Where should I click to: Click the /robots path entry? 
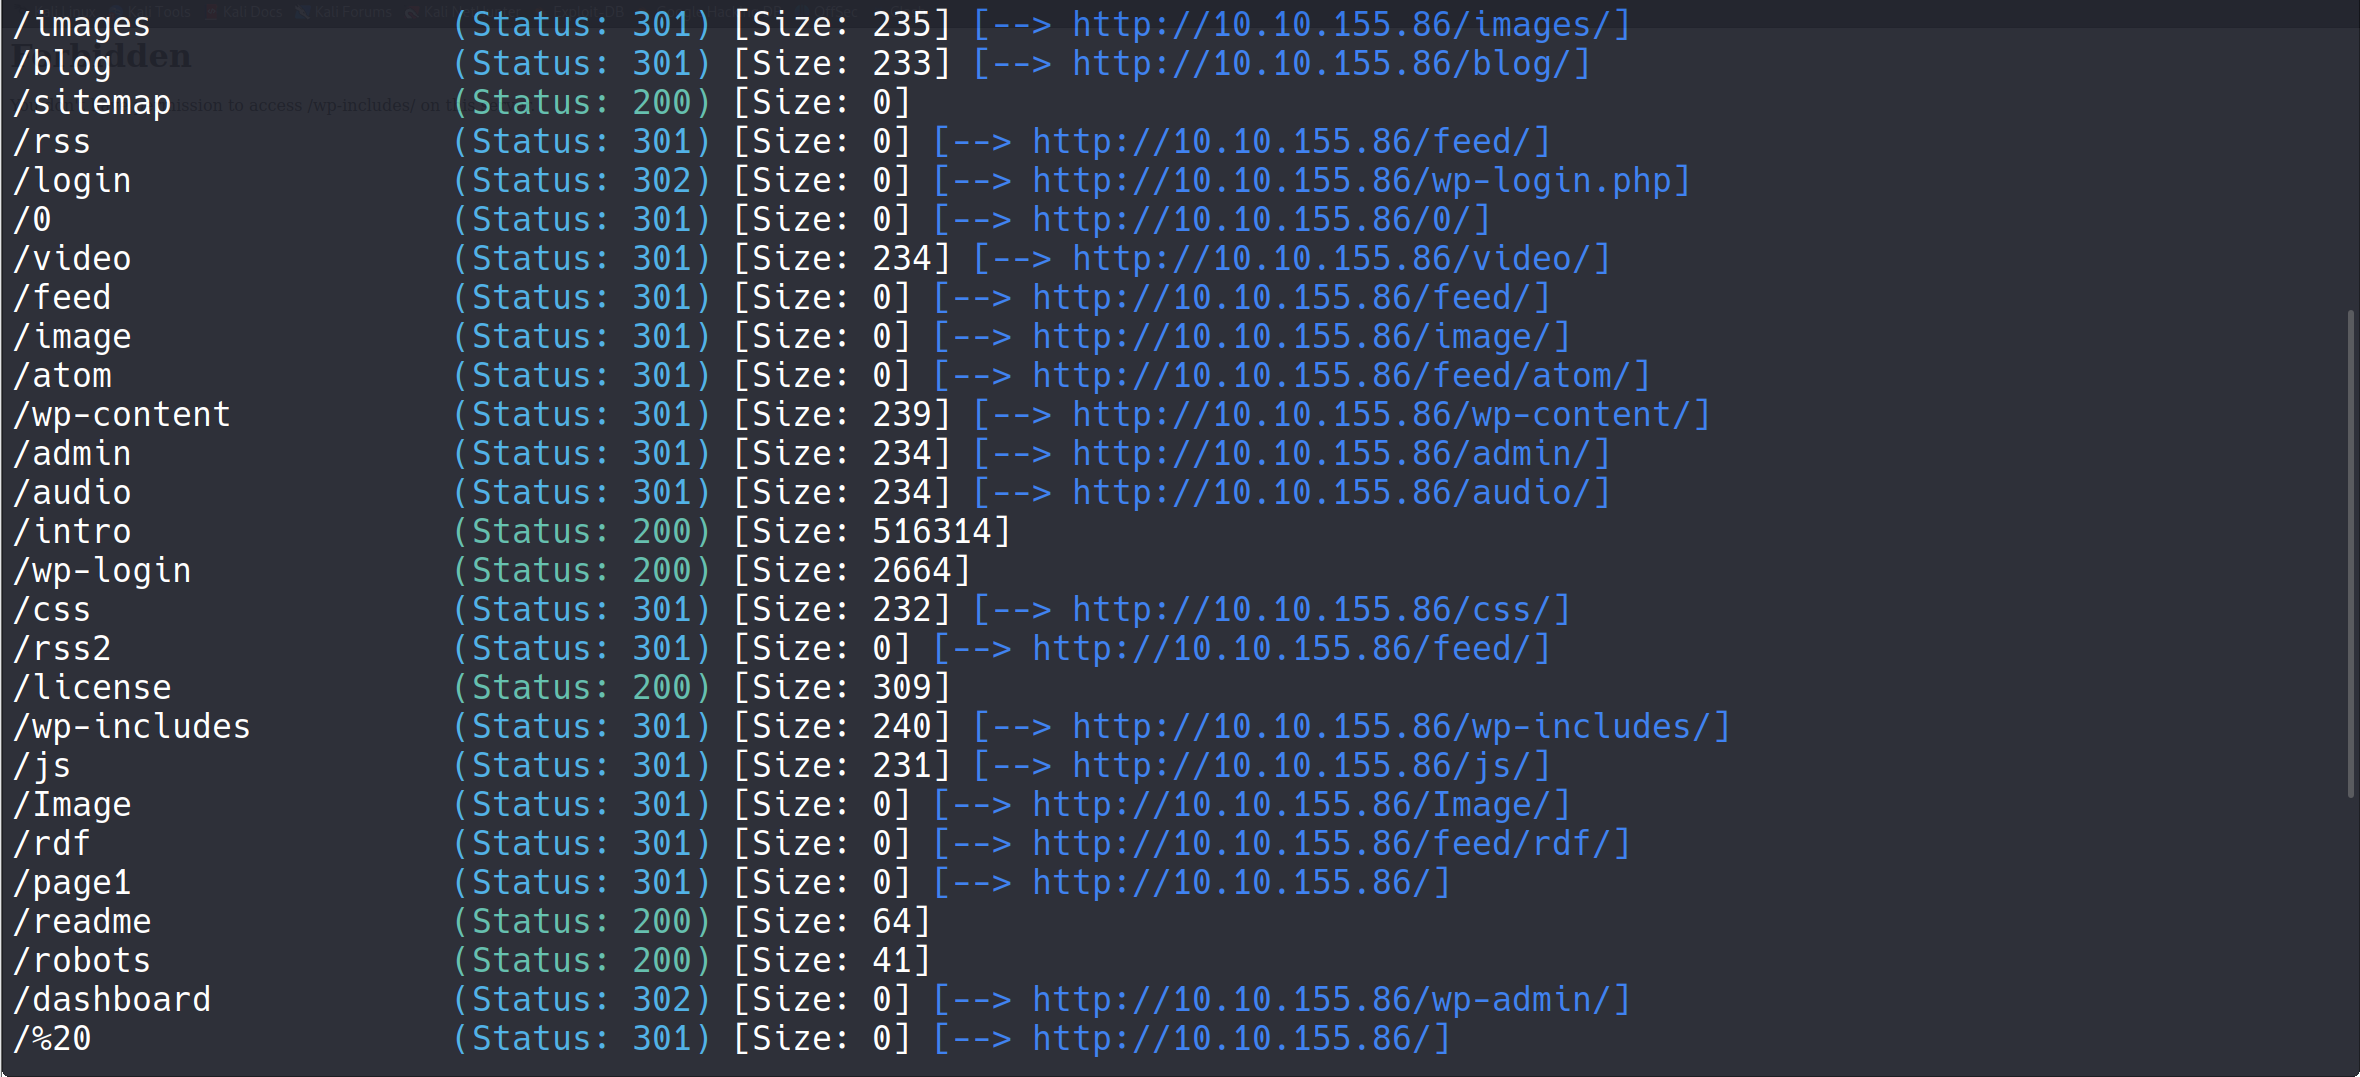click(82, 961)
